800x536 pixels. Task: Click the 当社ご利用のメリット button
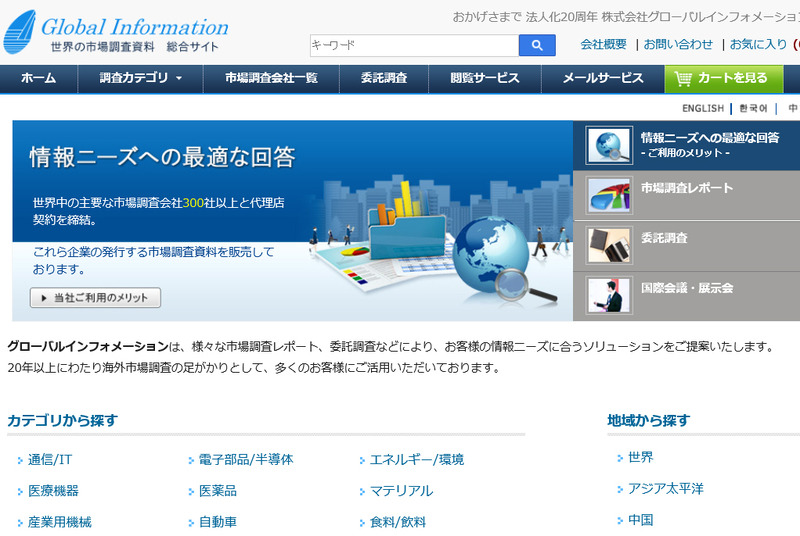[x=95, y=298]
